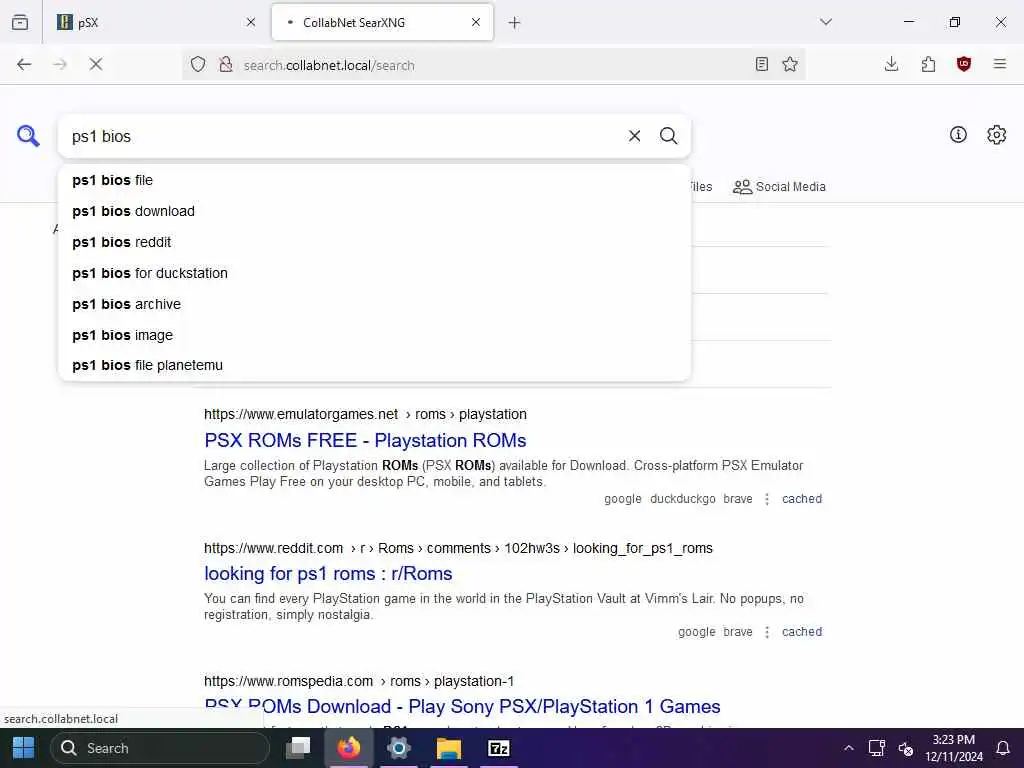Open result options dots for emulatorgames result
The image size is (1024, 768).
pos(767,499)
